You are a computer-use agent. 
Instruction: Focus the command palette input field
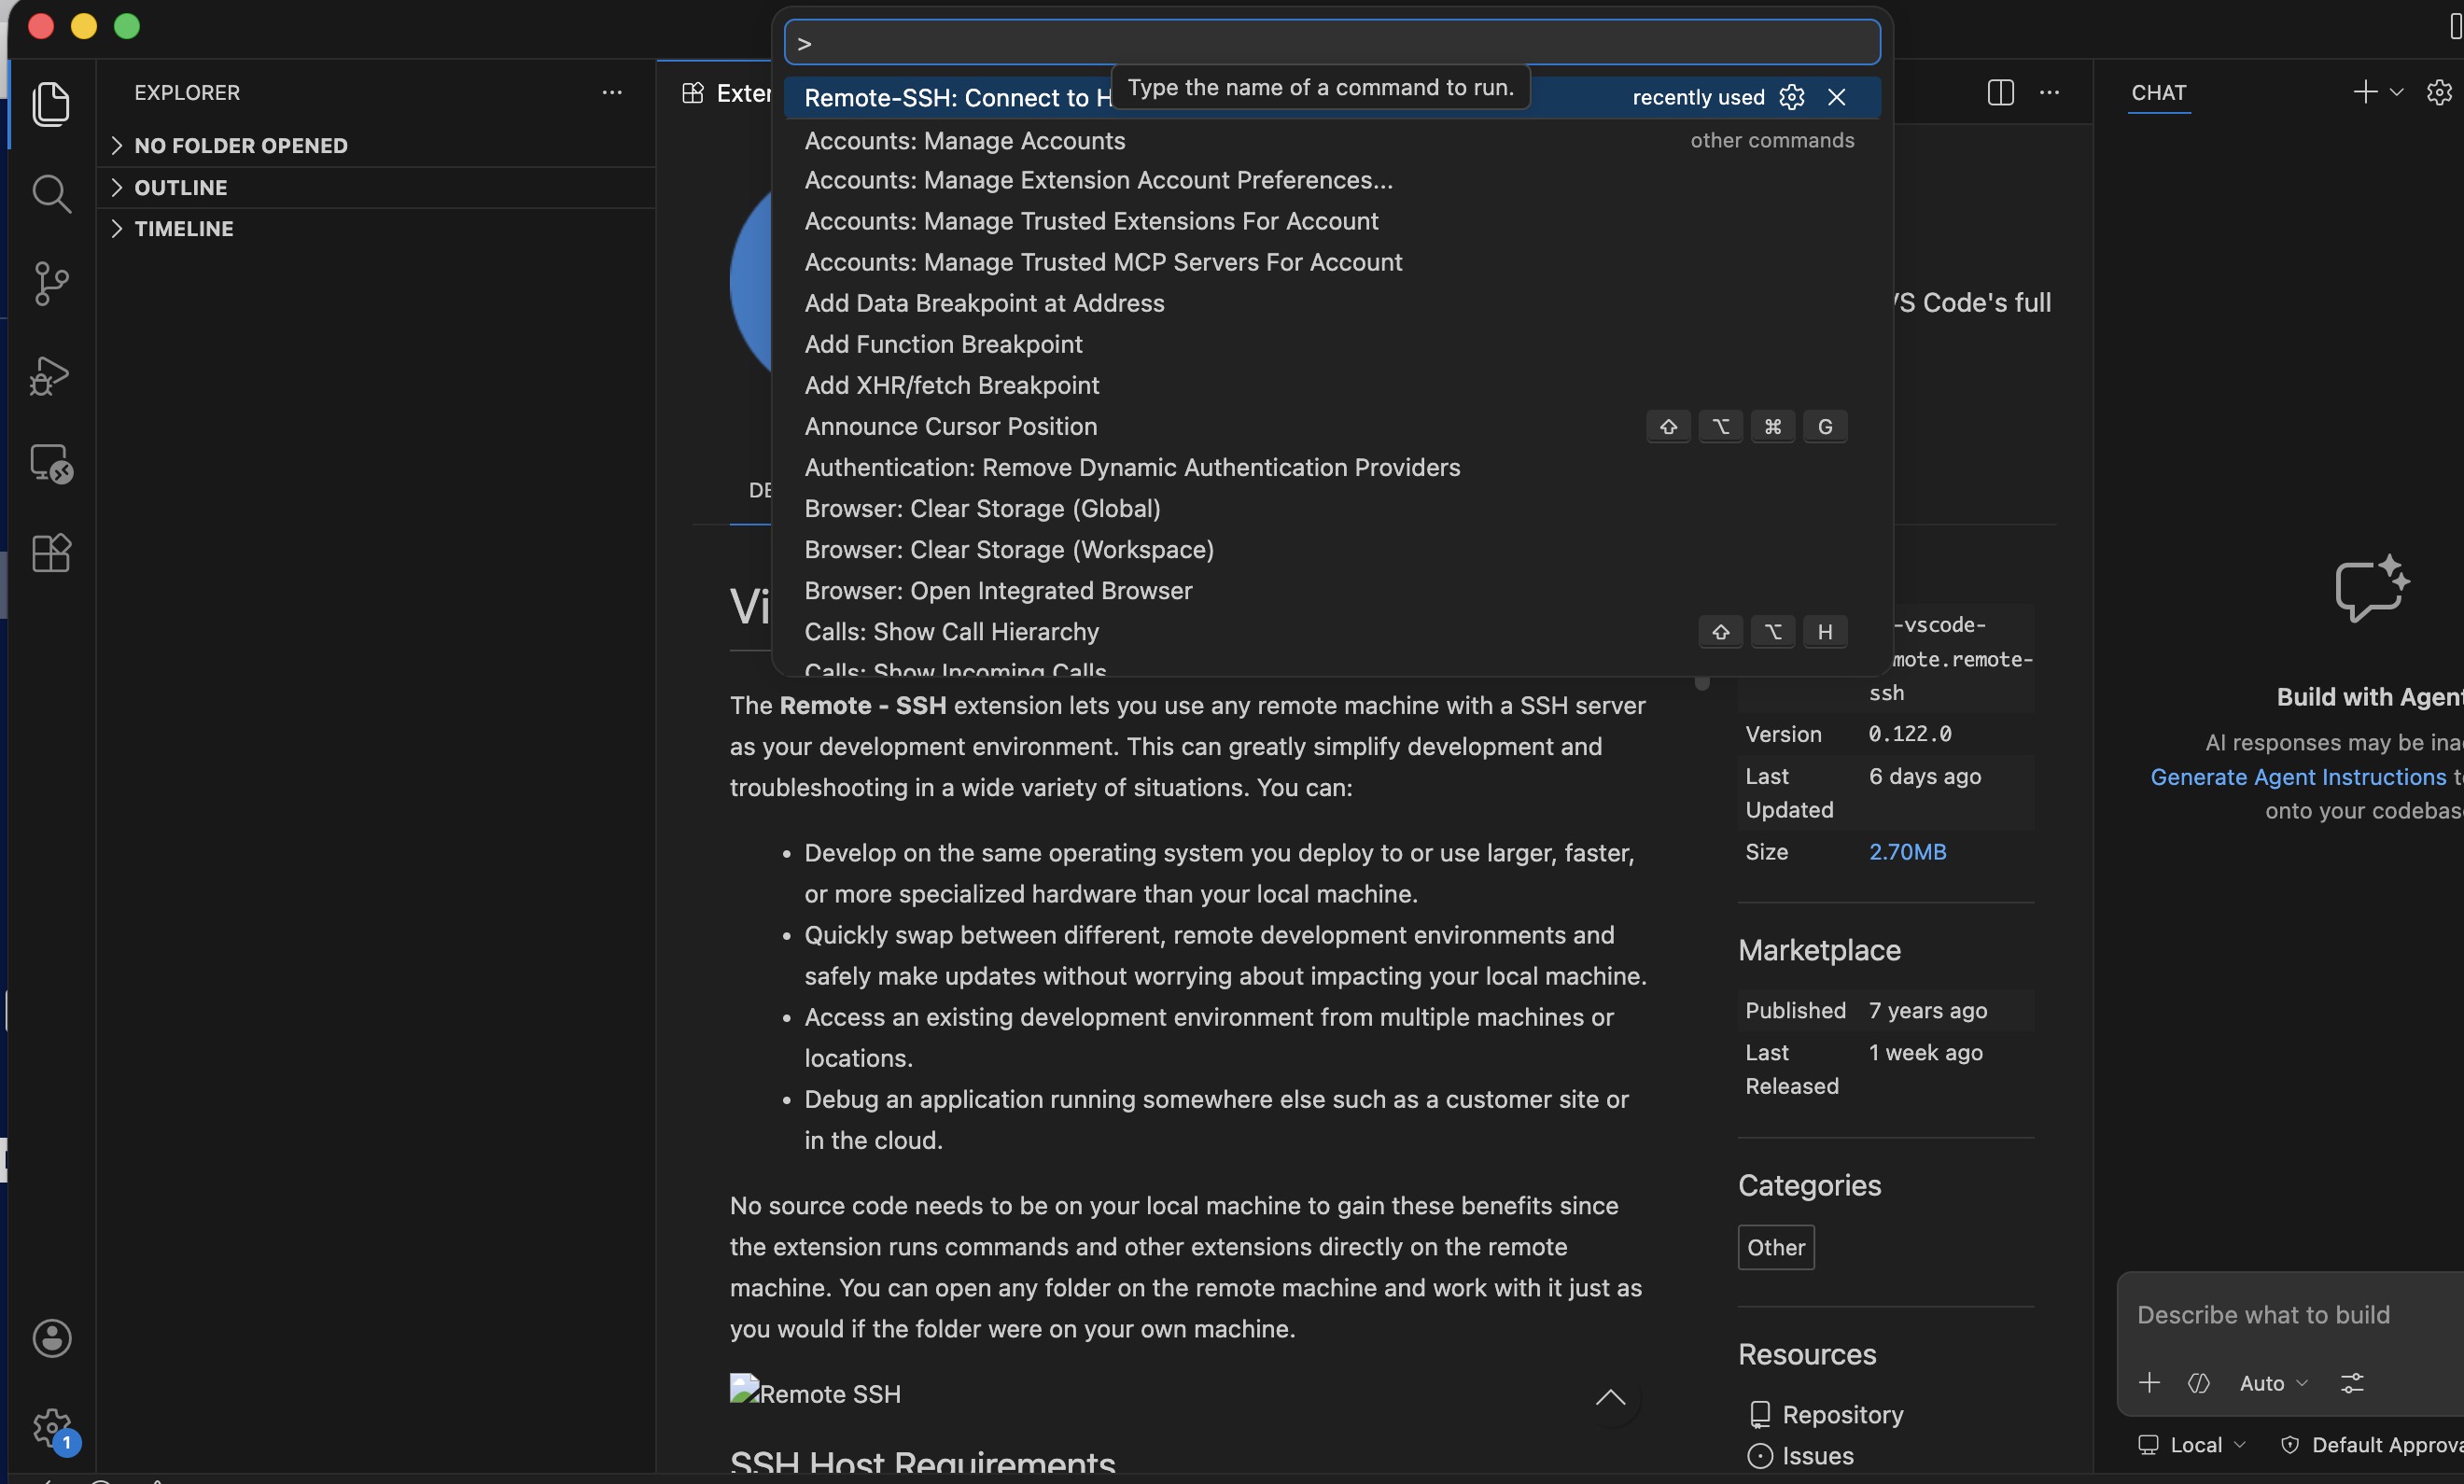[x=1332, y=43]
